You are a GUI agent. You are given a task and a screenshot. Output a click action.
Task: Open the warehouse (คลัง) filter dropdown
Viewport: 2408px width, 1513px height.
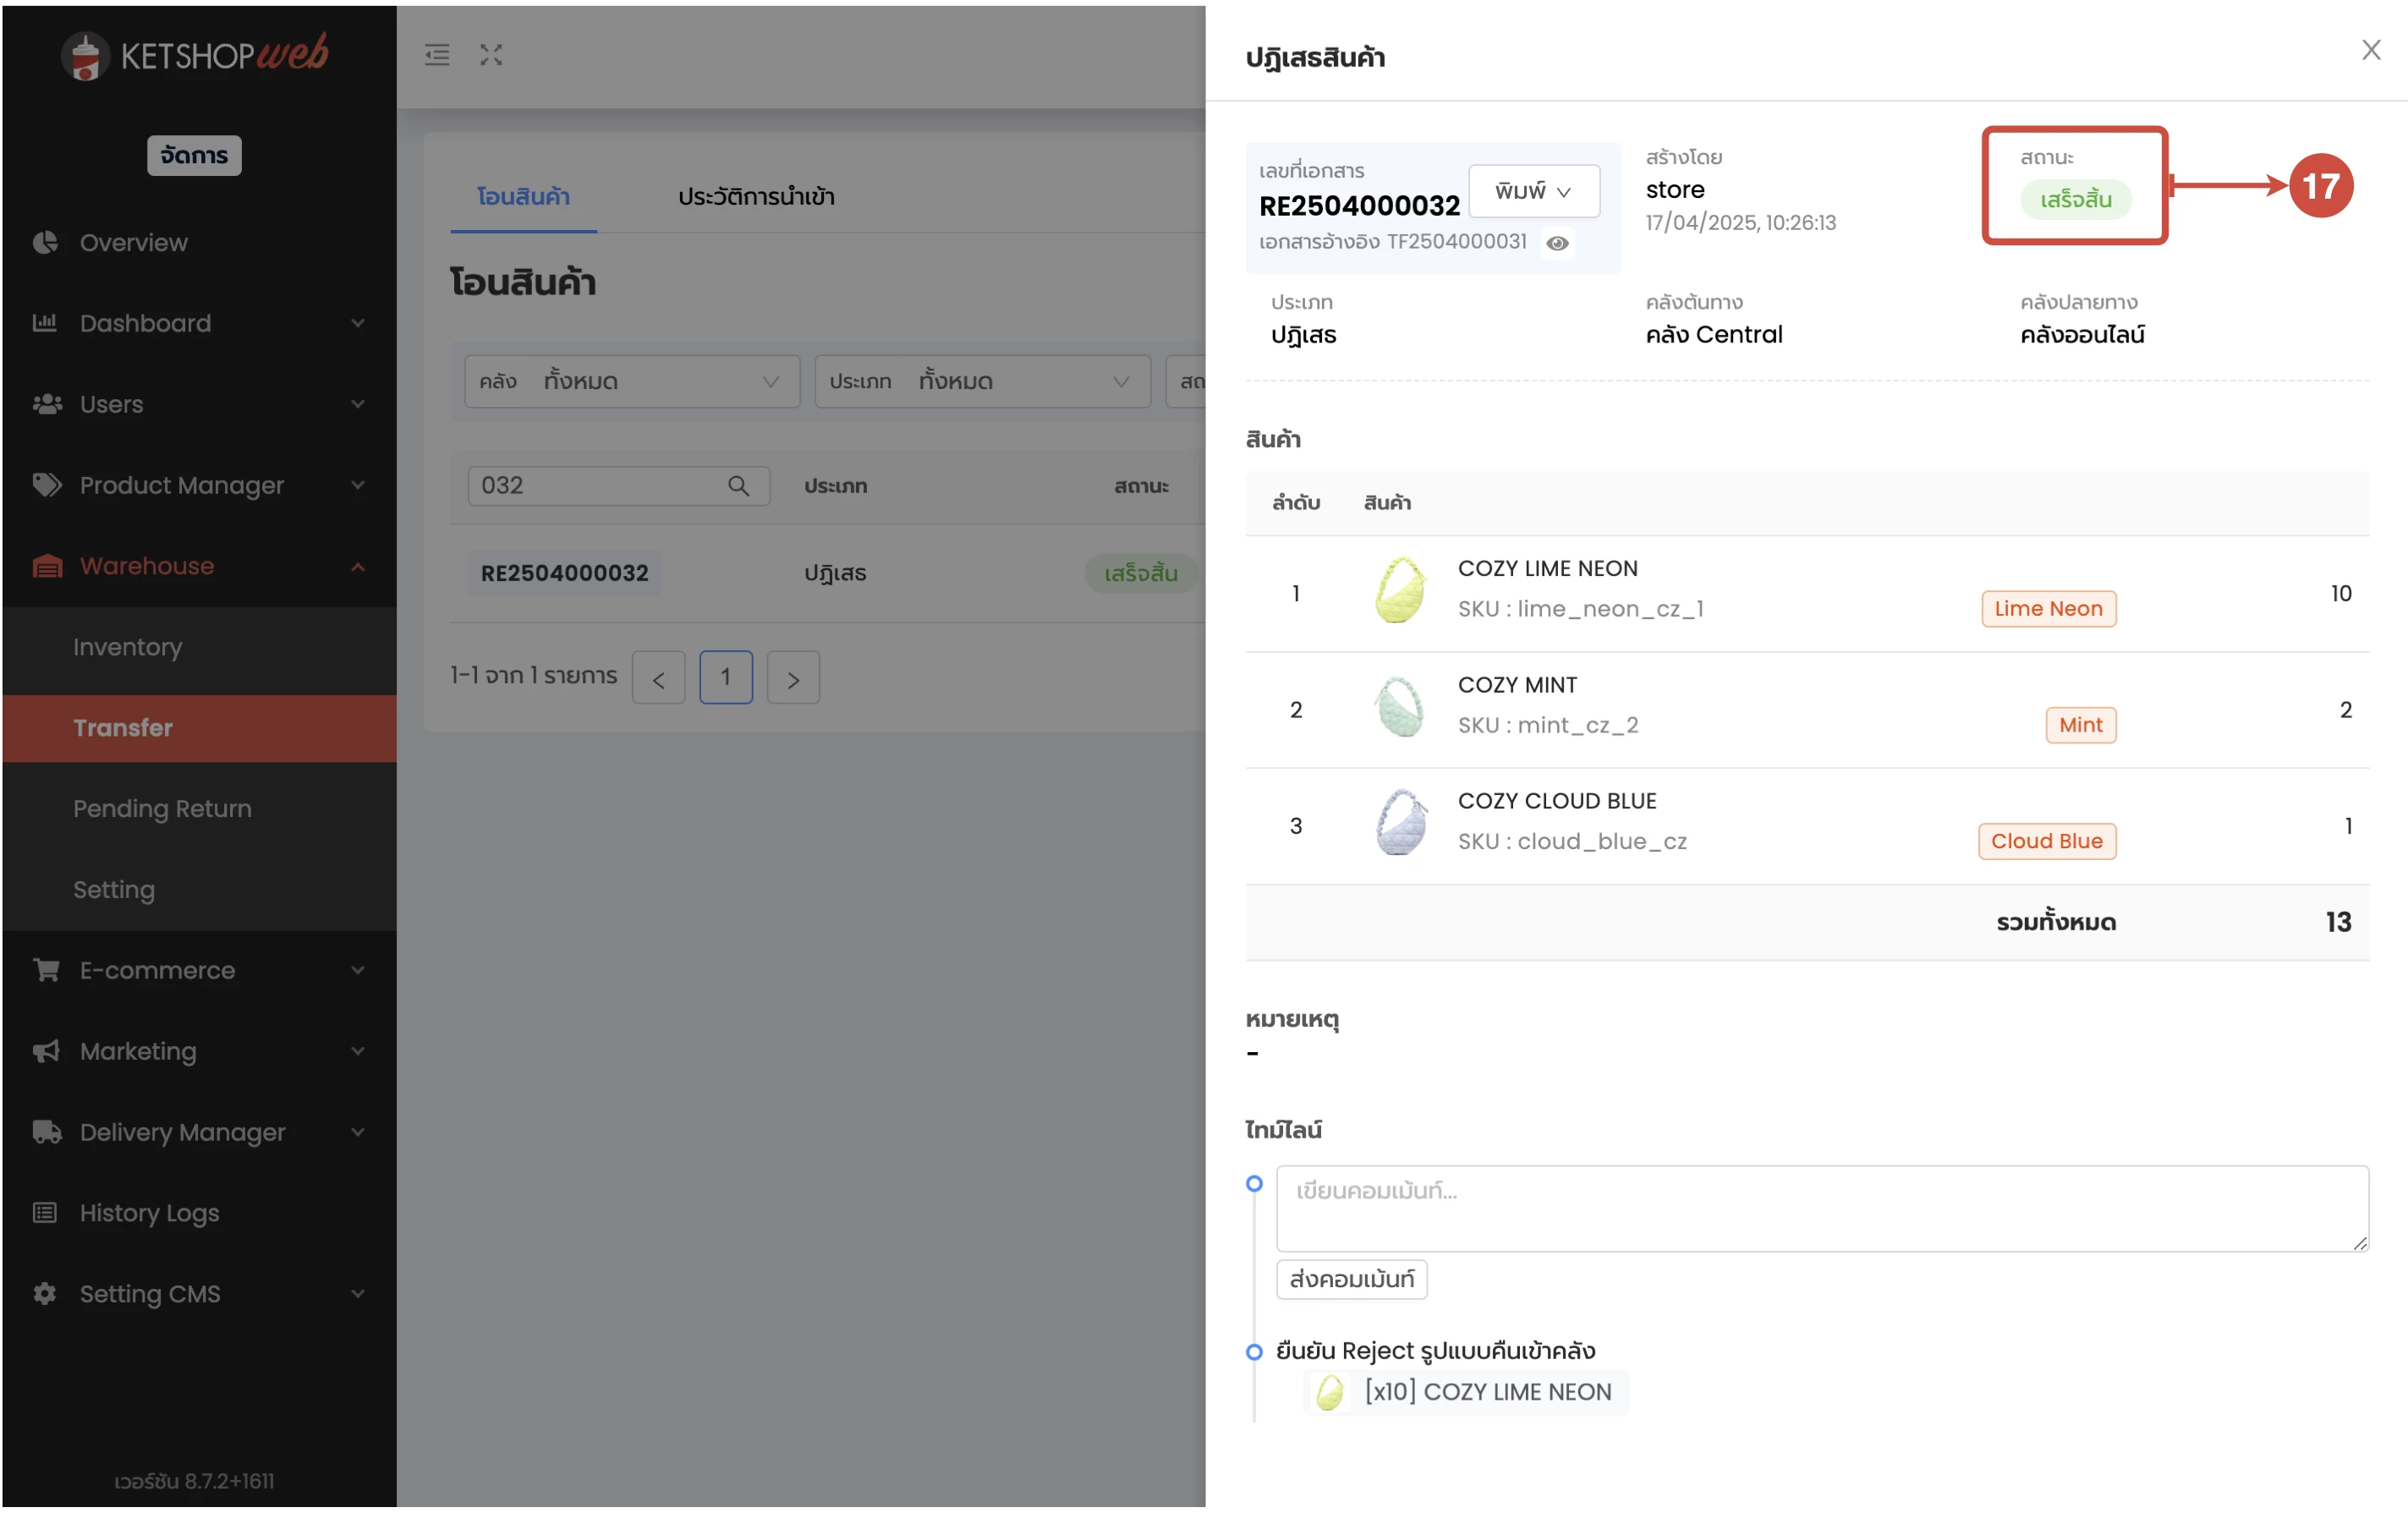[x=632, y=381]
